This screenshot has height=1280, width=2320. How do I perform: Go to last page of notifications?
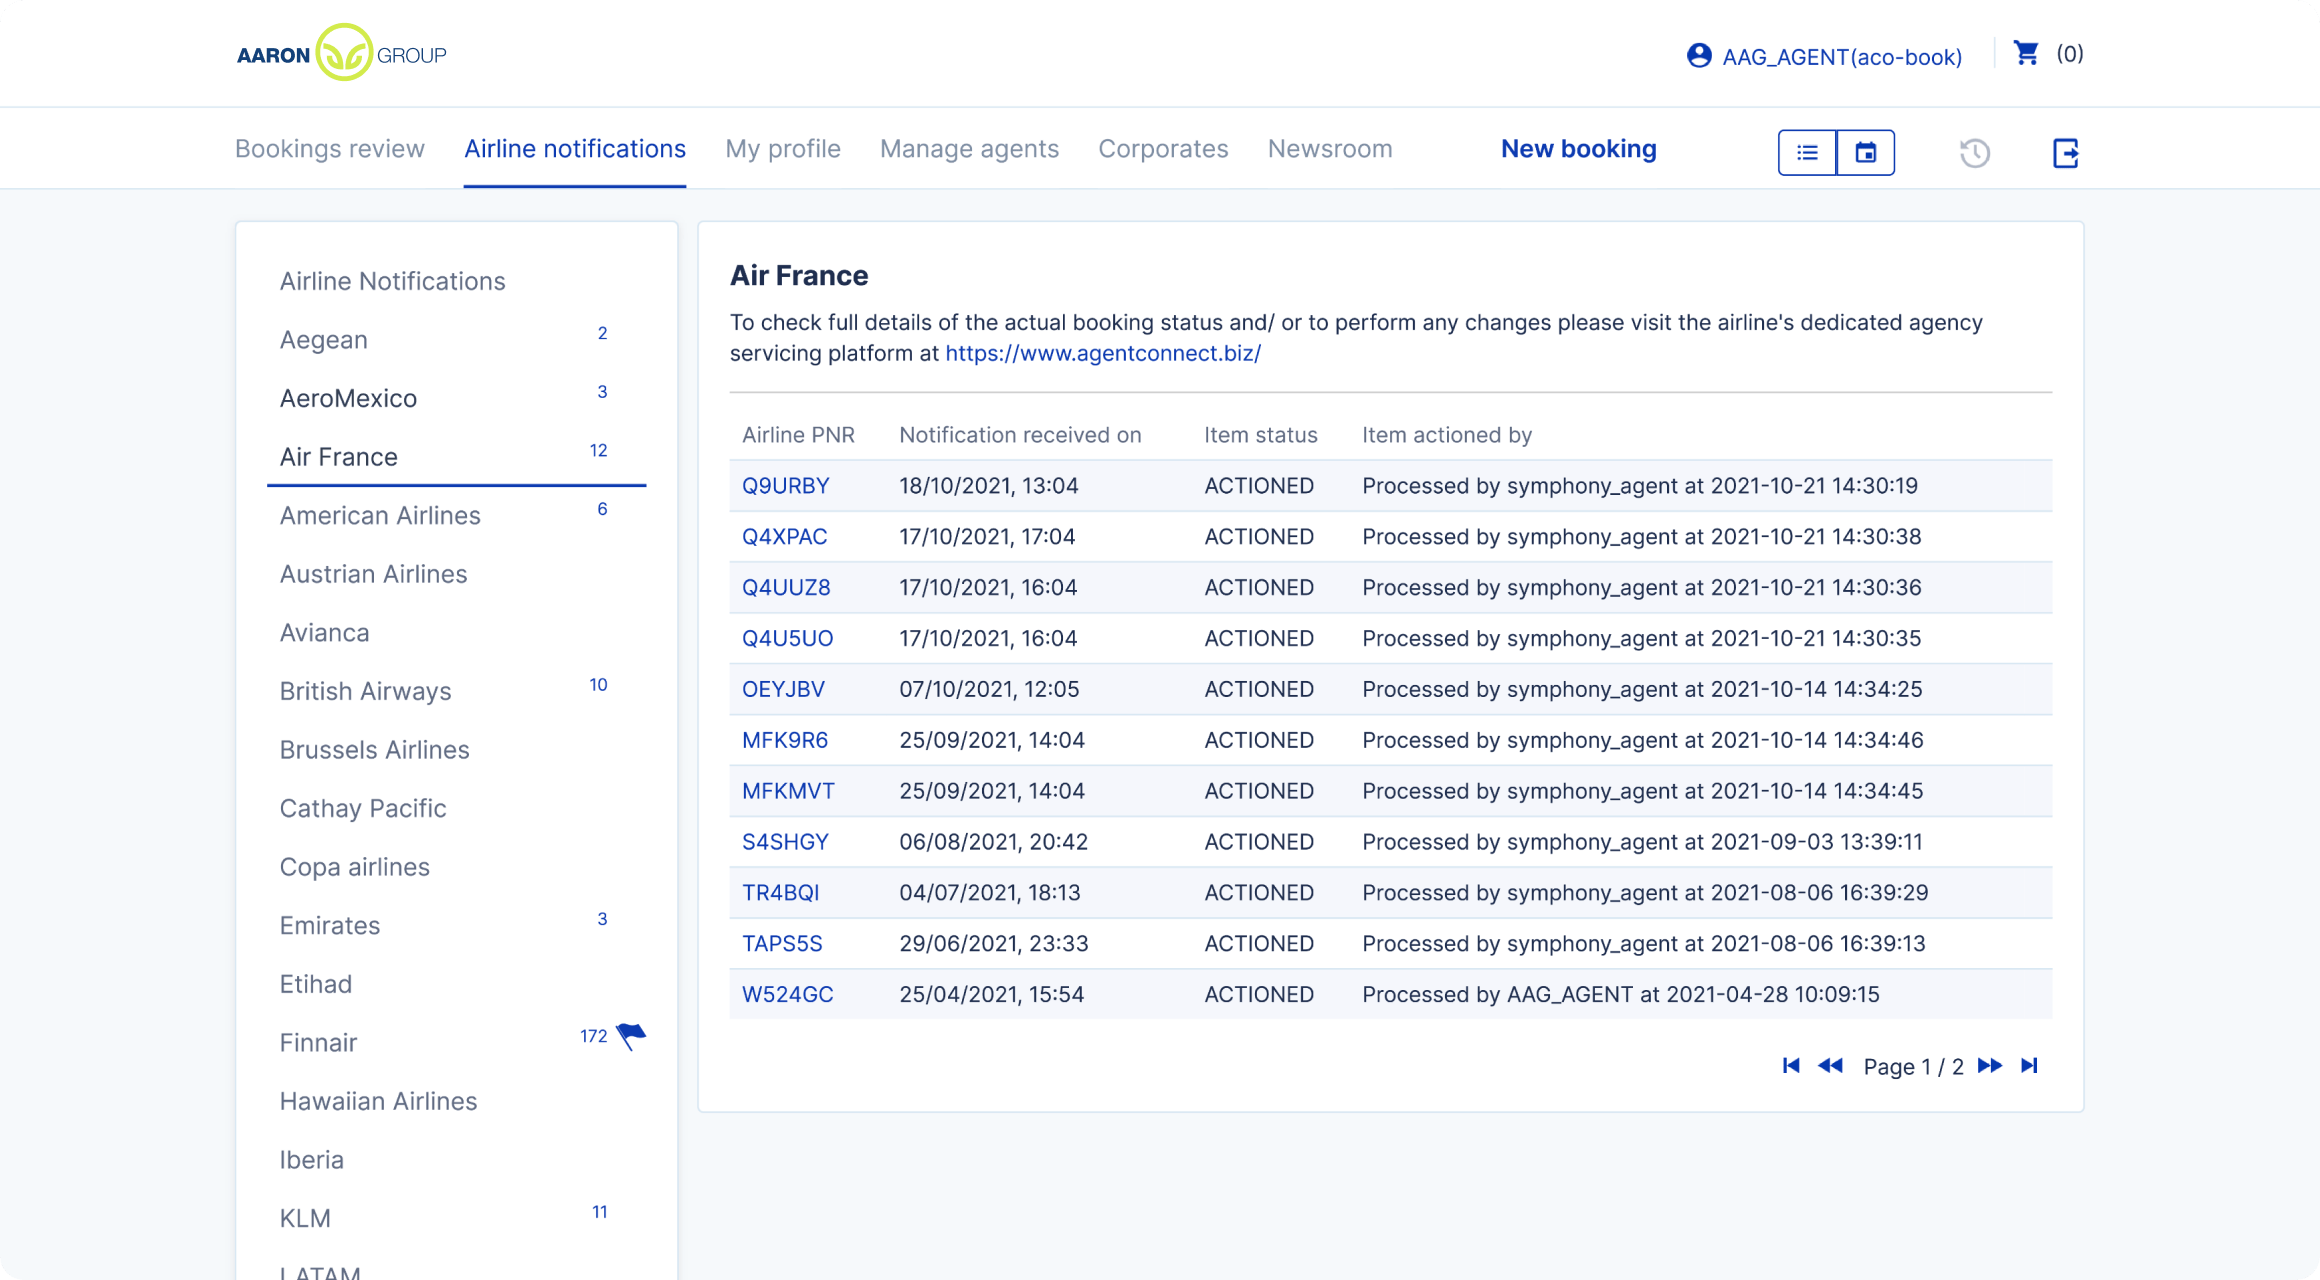2029,1066
